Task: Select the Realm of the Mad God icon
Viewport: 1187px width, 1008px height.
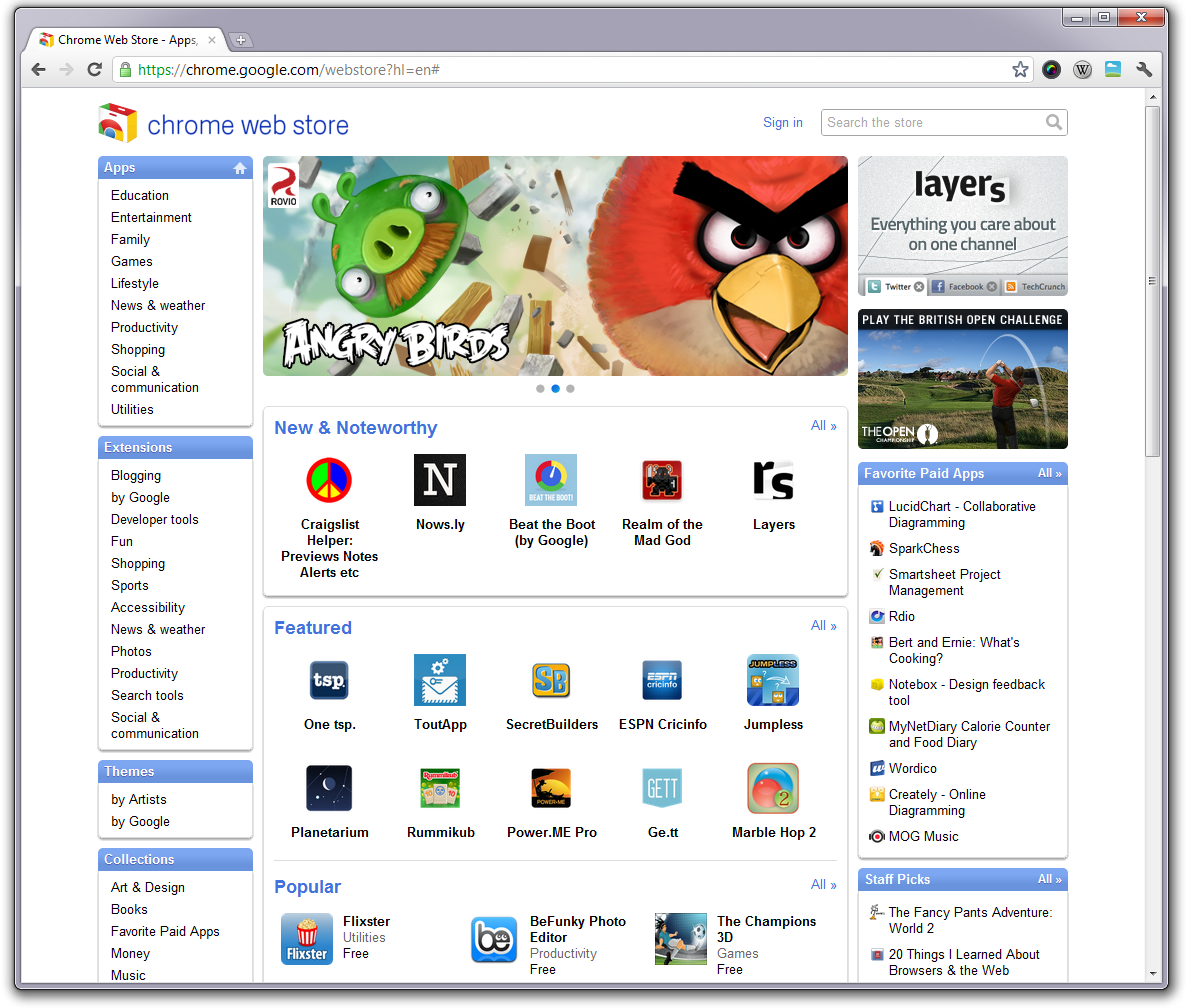Action: pyautogui.click(x=662, y=480)
